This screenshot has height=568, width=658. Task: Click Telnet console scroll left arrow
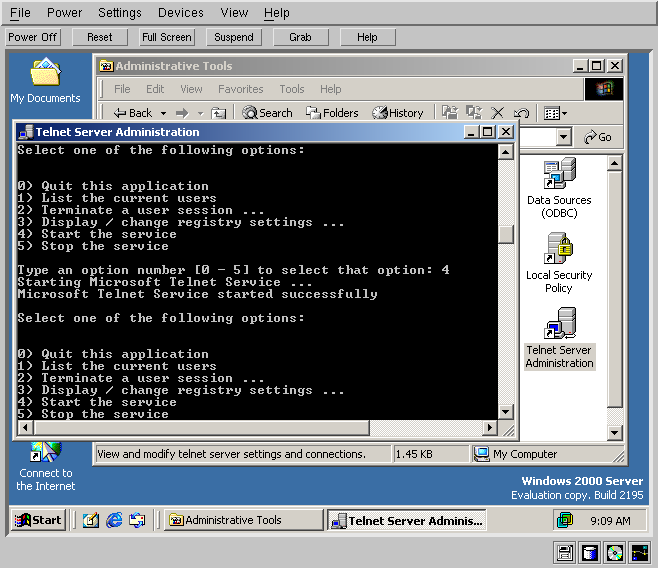(x=26, y=428)
